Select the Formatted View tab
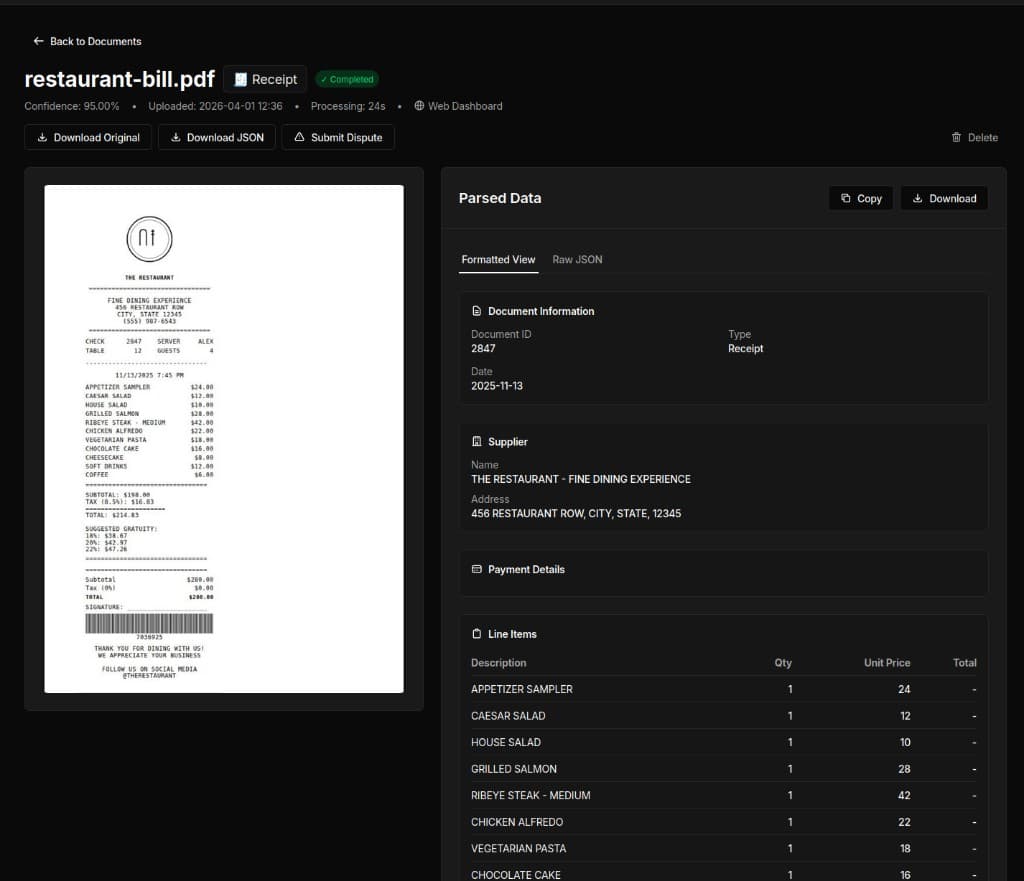The width and height of the screenshot is (1024, 881). tap(498, 259)
